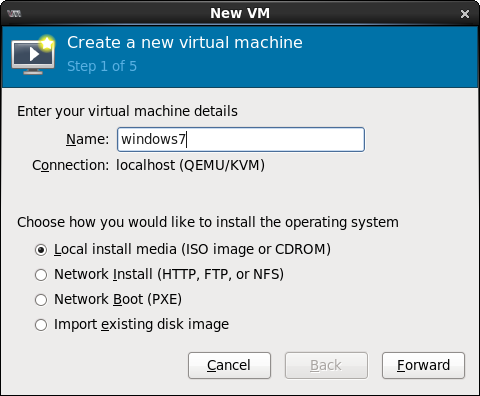Click the "Create a new virtual machine" heading
This screenshot has width=480, height=396.
[185, 43]
